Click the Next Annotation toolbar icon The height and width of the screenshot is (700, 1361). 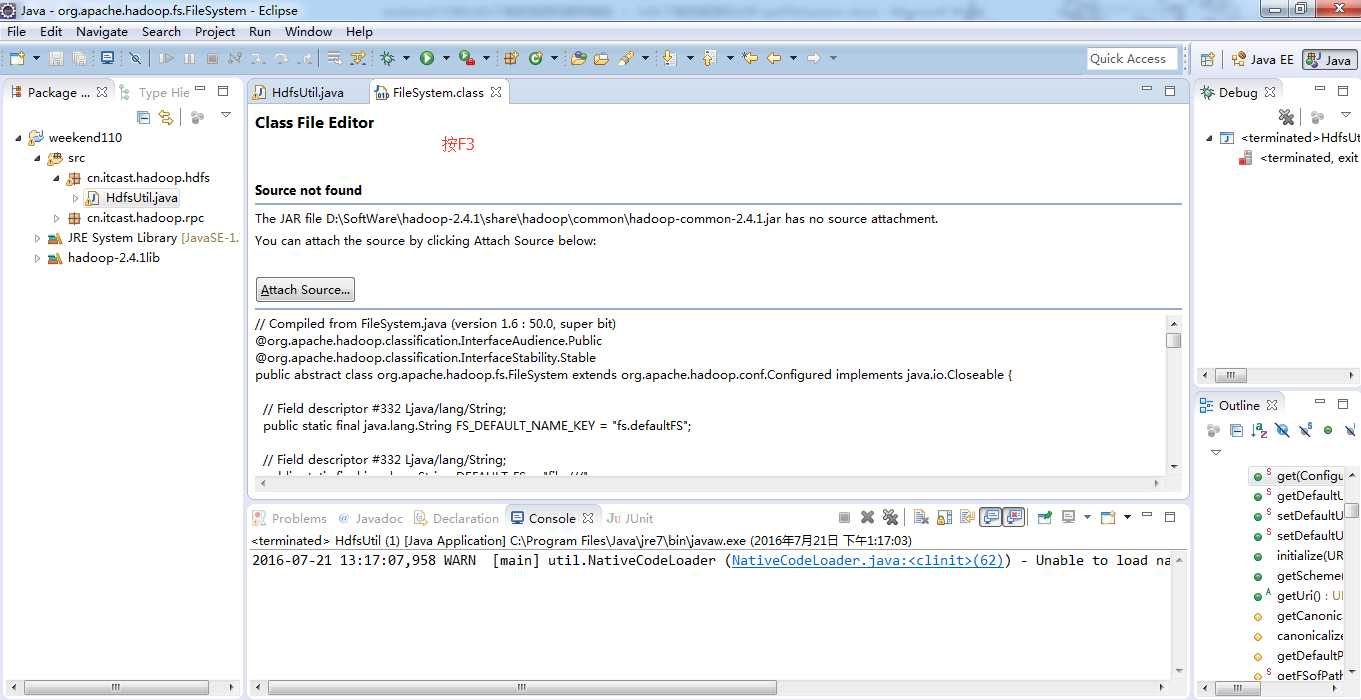669,58
